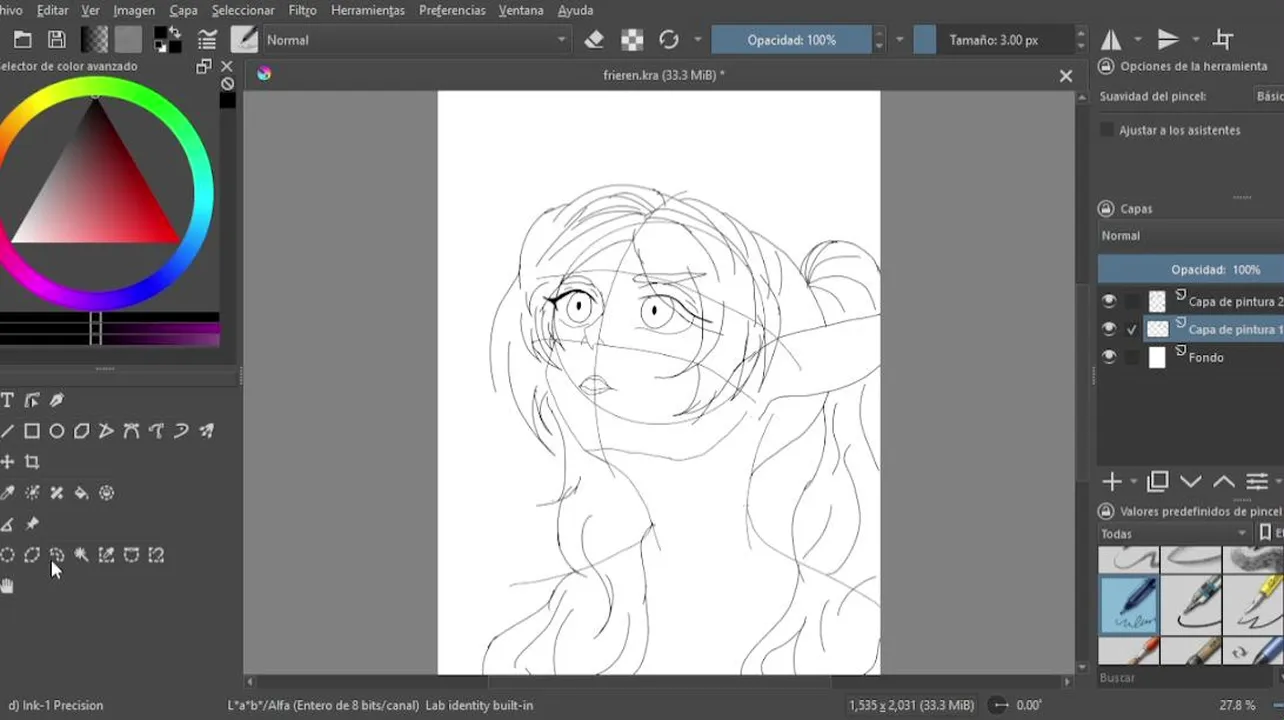Viewport: 1284px width, 720px height.
Task: Click the wrap around mode icon
Action: coord(1223,40)
